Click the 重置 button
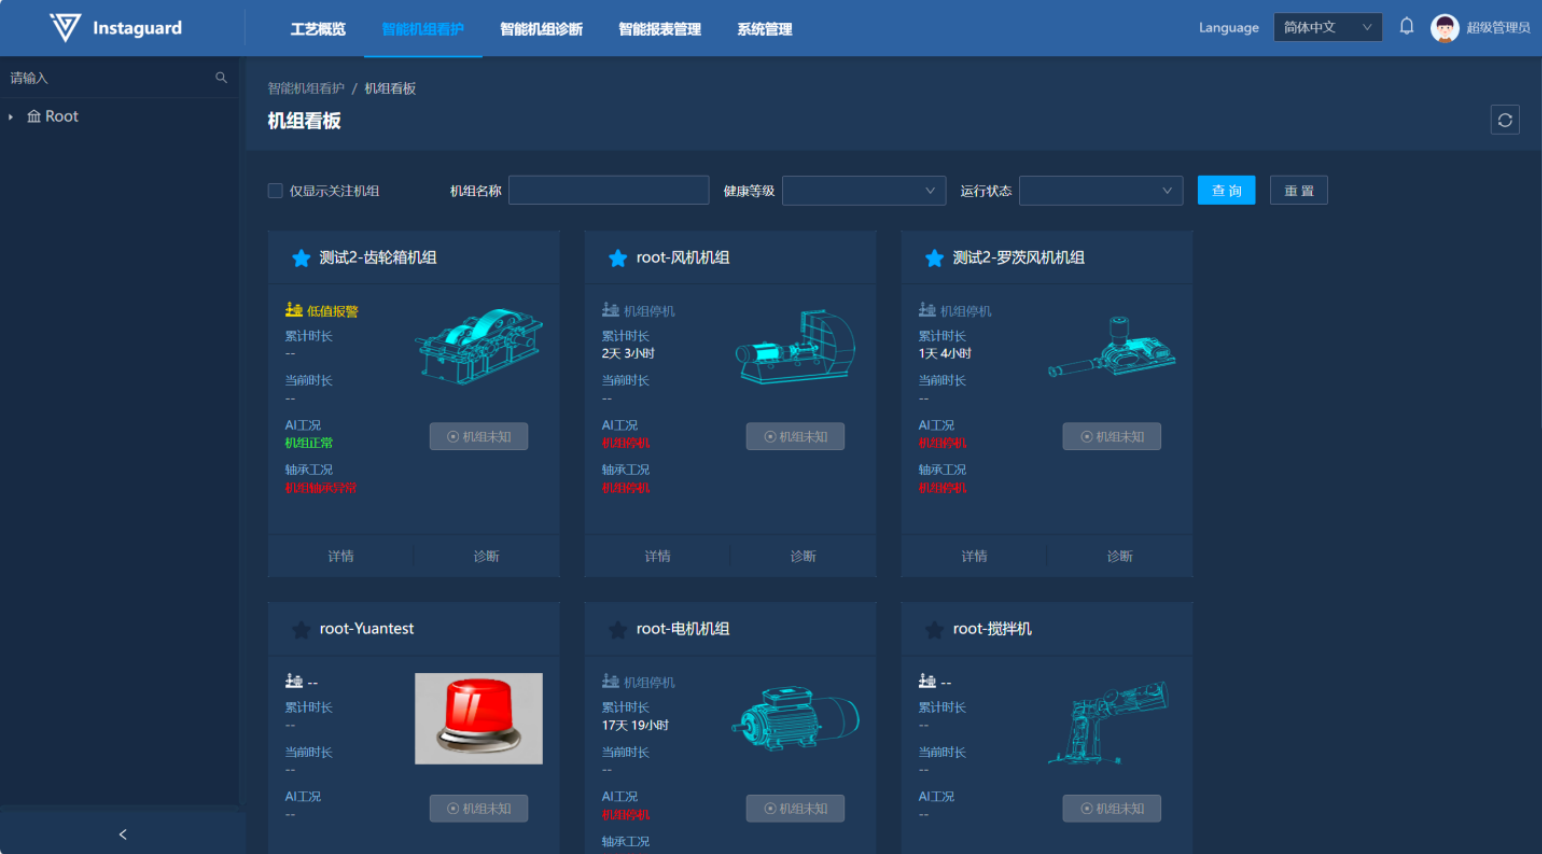This screenshot has height=854, width=1542. click(x=1299, y=190)
